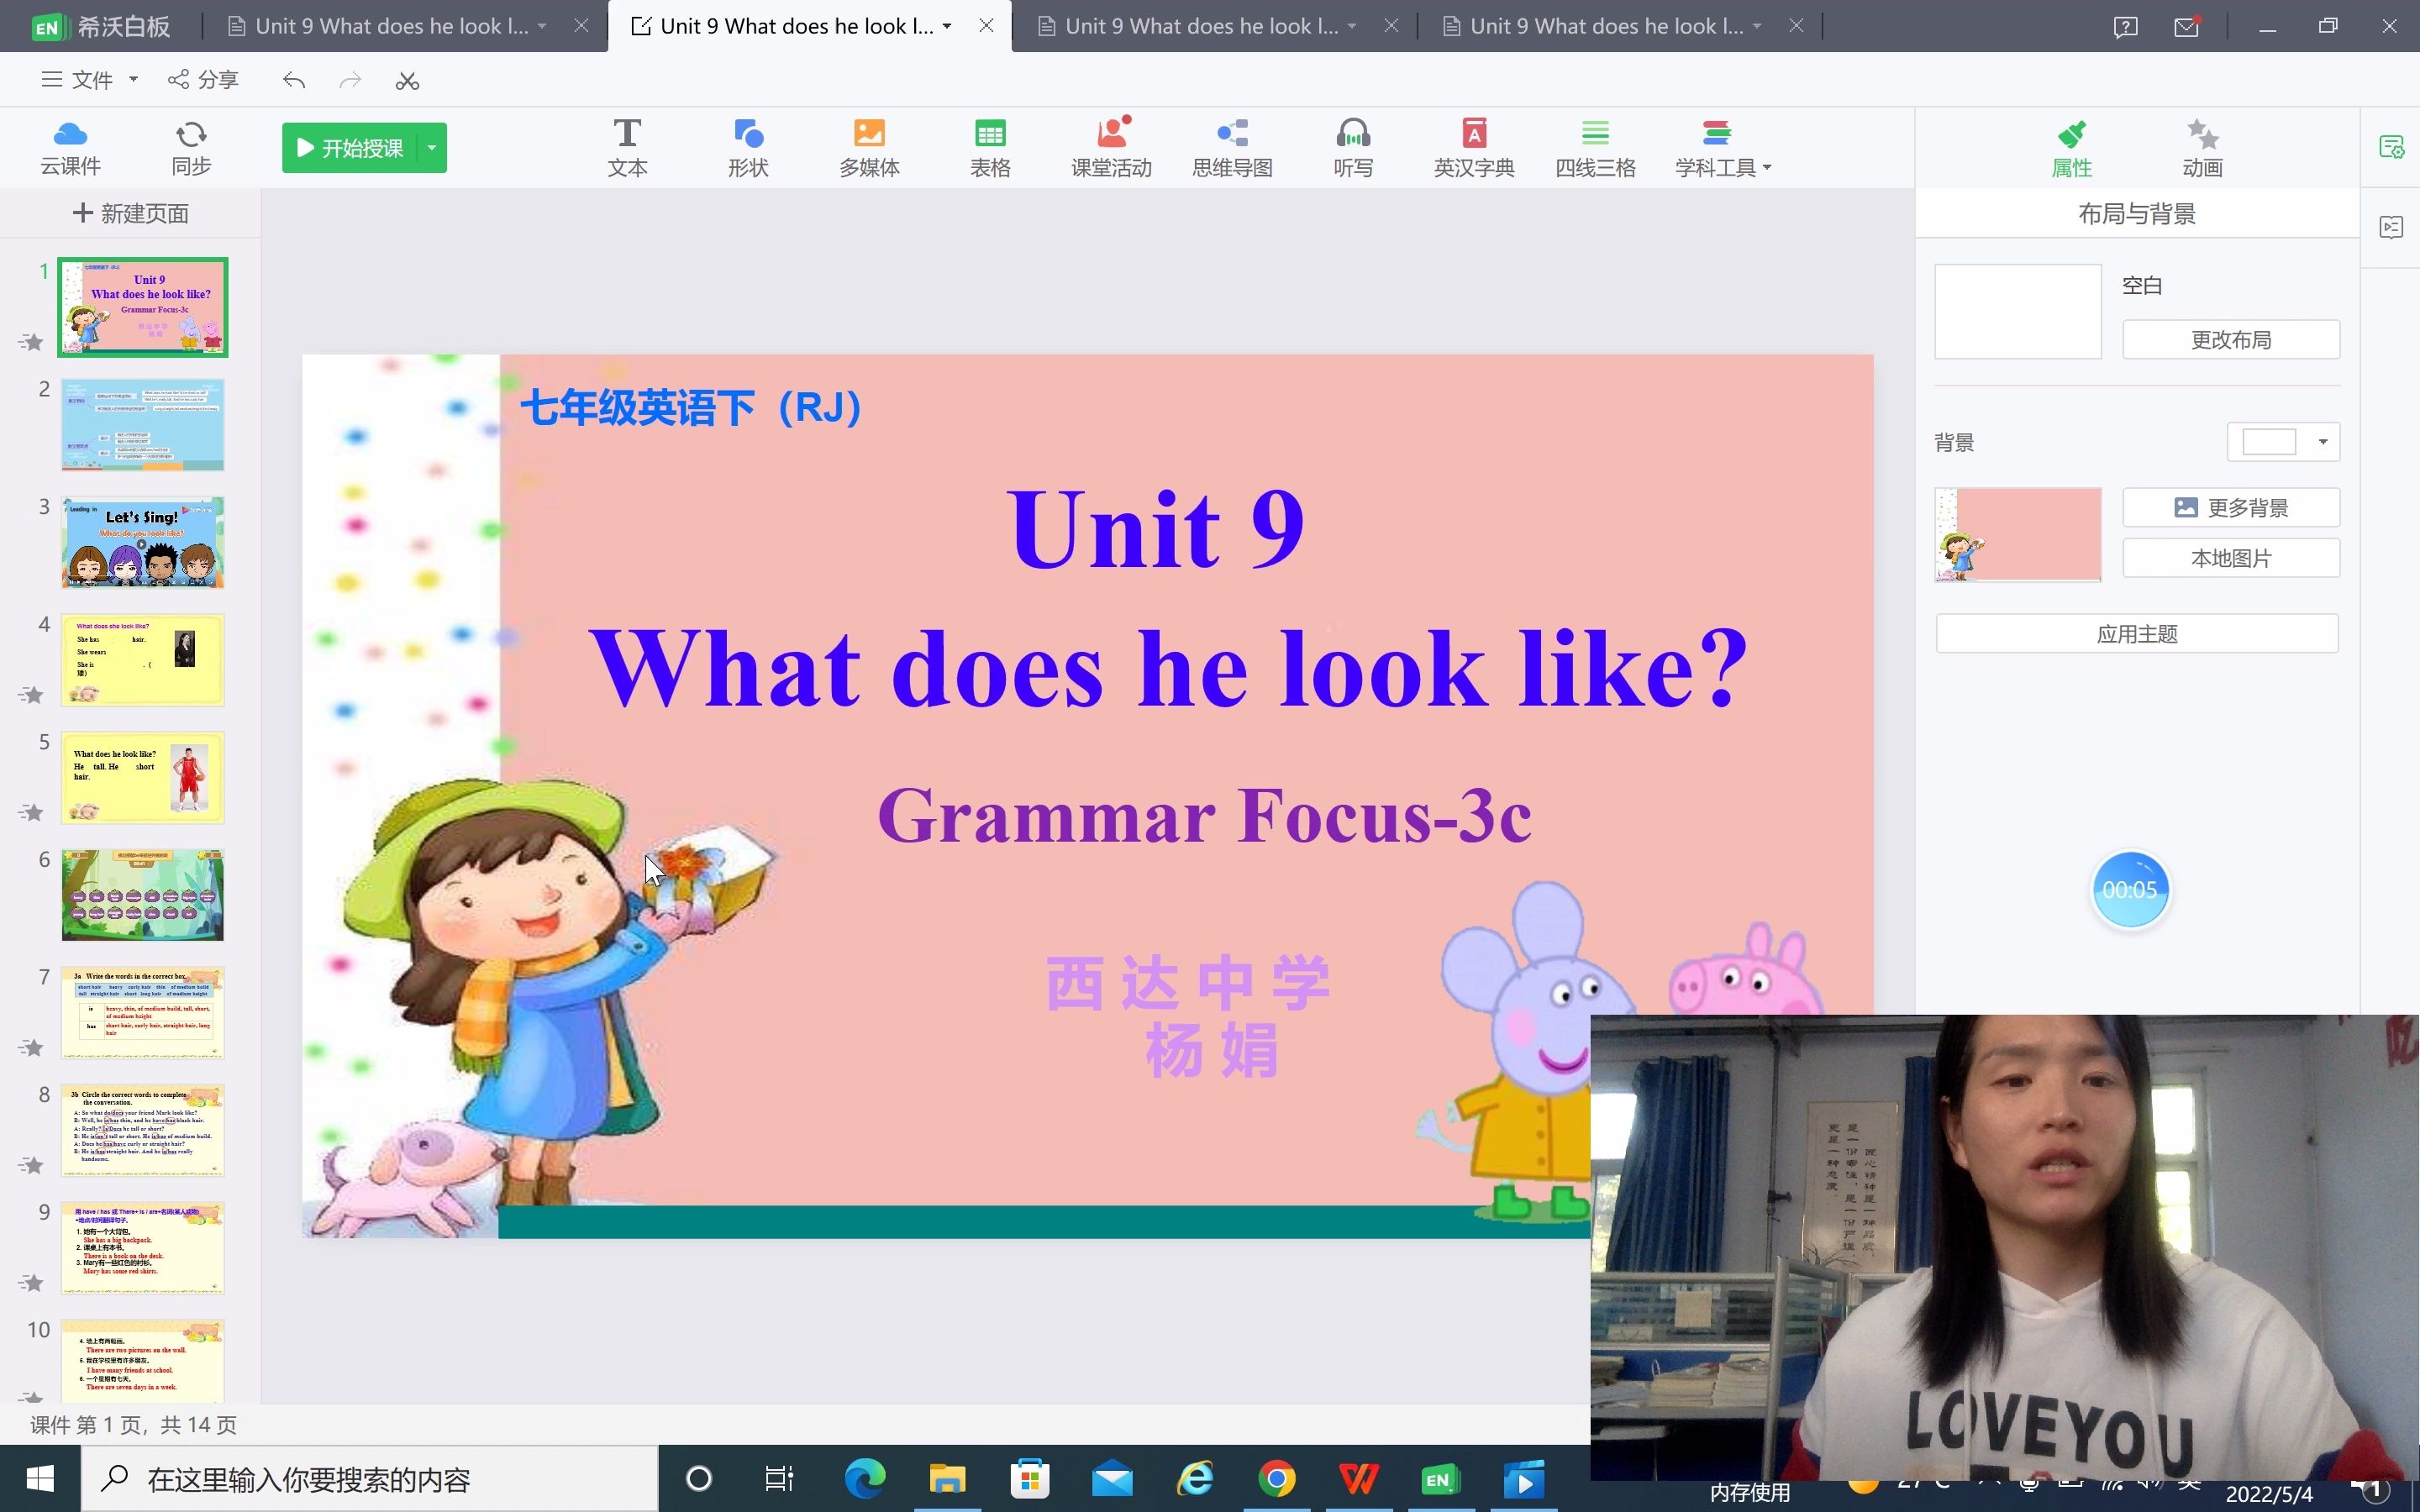Open File Explorer from the taskbar
This screenshot has height=1512, width=2420.
point(947,1479)
